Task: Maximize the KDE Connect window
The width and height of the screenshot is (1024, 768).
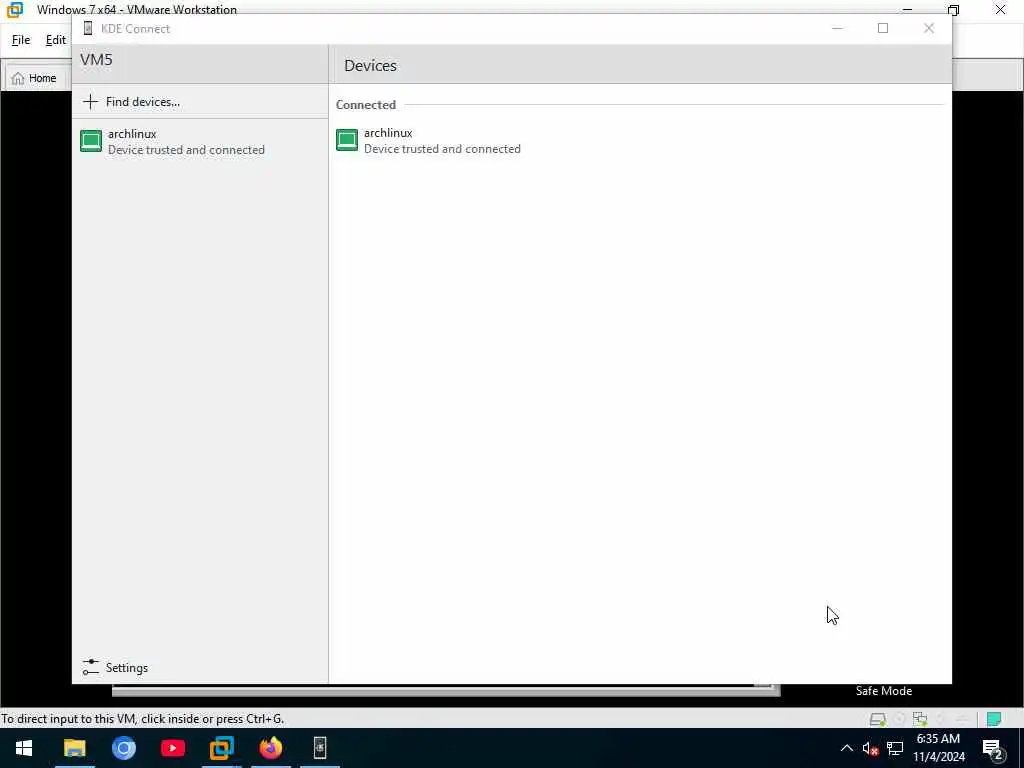Action: 883,28
